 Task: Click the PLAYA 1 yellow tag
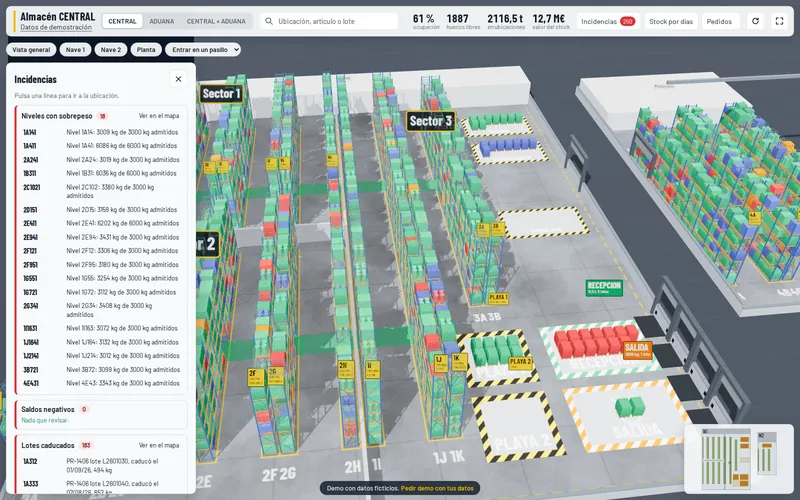498,298
